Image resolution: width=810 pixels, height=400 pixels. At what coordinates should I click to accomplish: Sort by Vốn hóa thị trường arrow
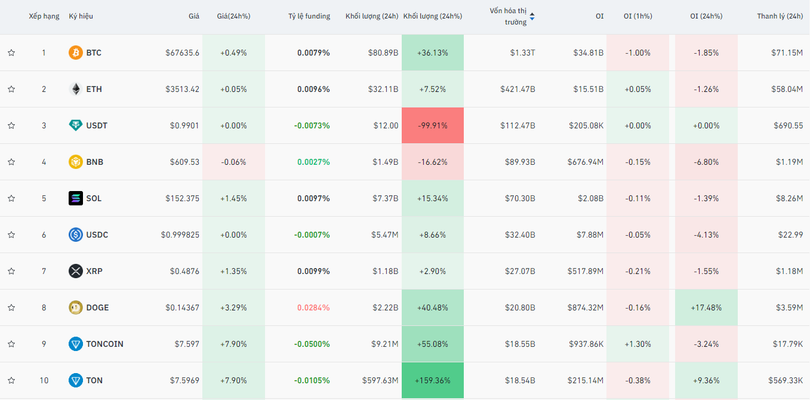(532, 16)
